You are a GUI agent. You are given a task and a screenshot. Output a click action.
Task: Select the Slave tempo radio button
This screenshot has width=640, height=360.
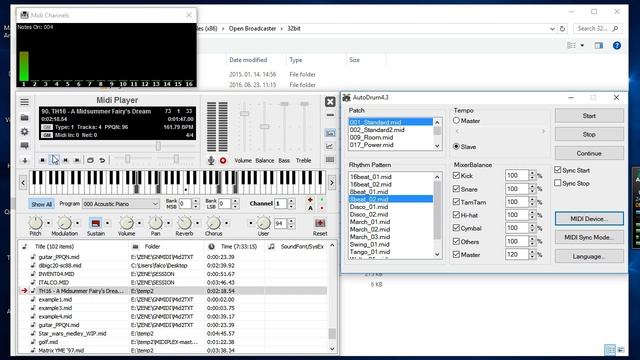tap(456, 147)
